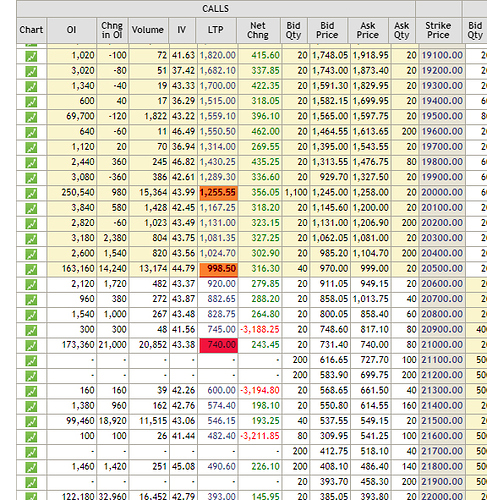The image size is (487, 500).
Task: Click the LTP column header
Action: coord(216,30)
